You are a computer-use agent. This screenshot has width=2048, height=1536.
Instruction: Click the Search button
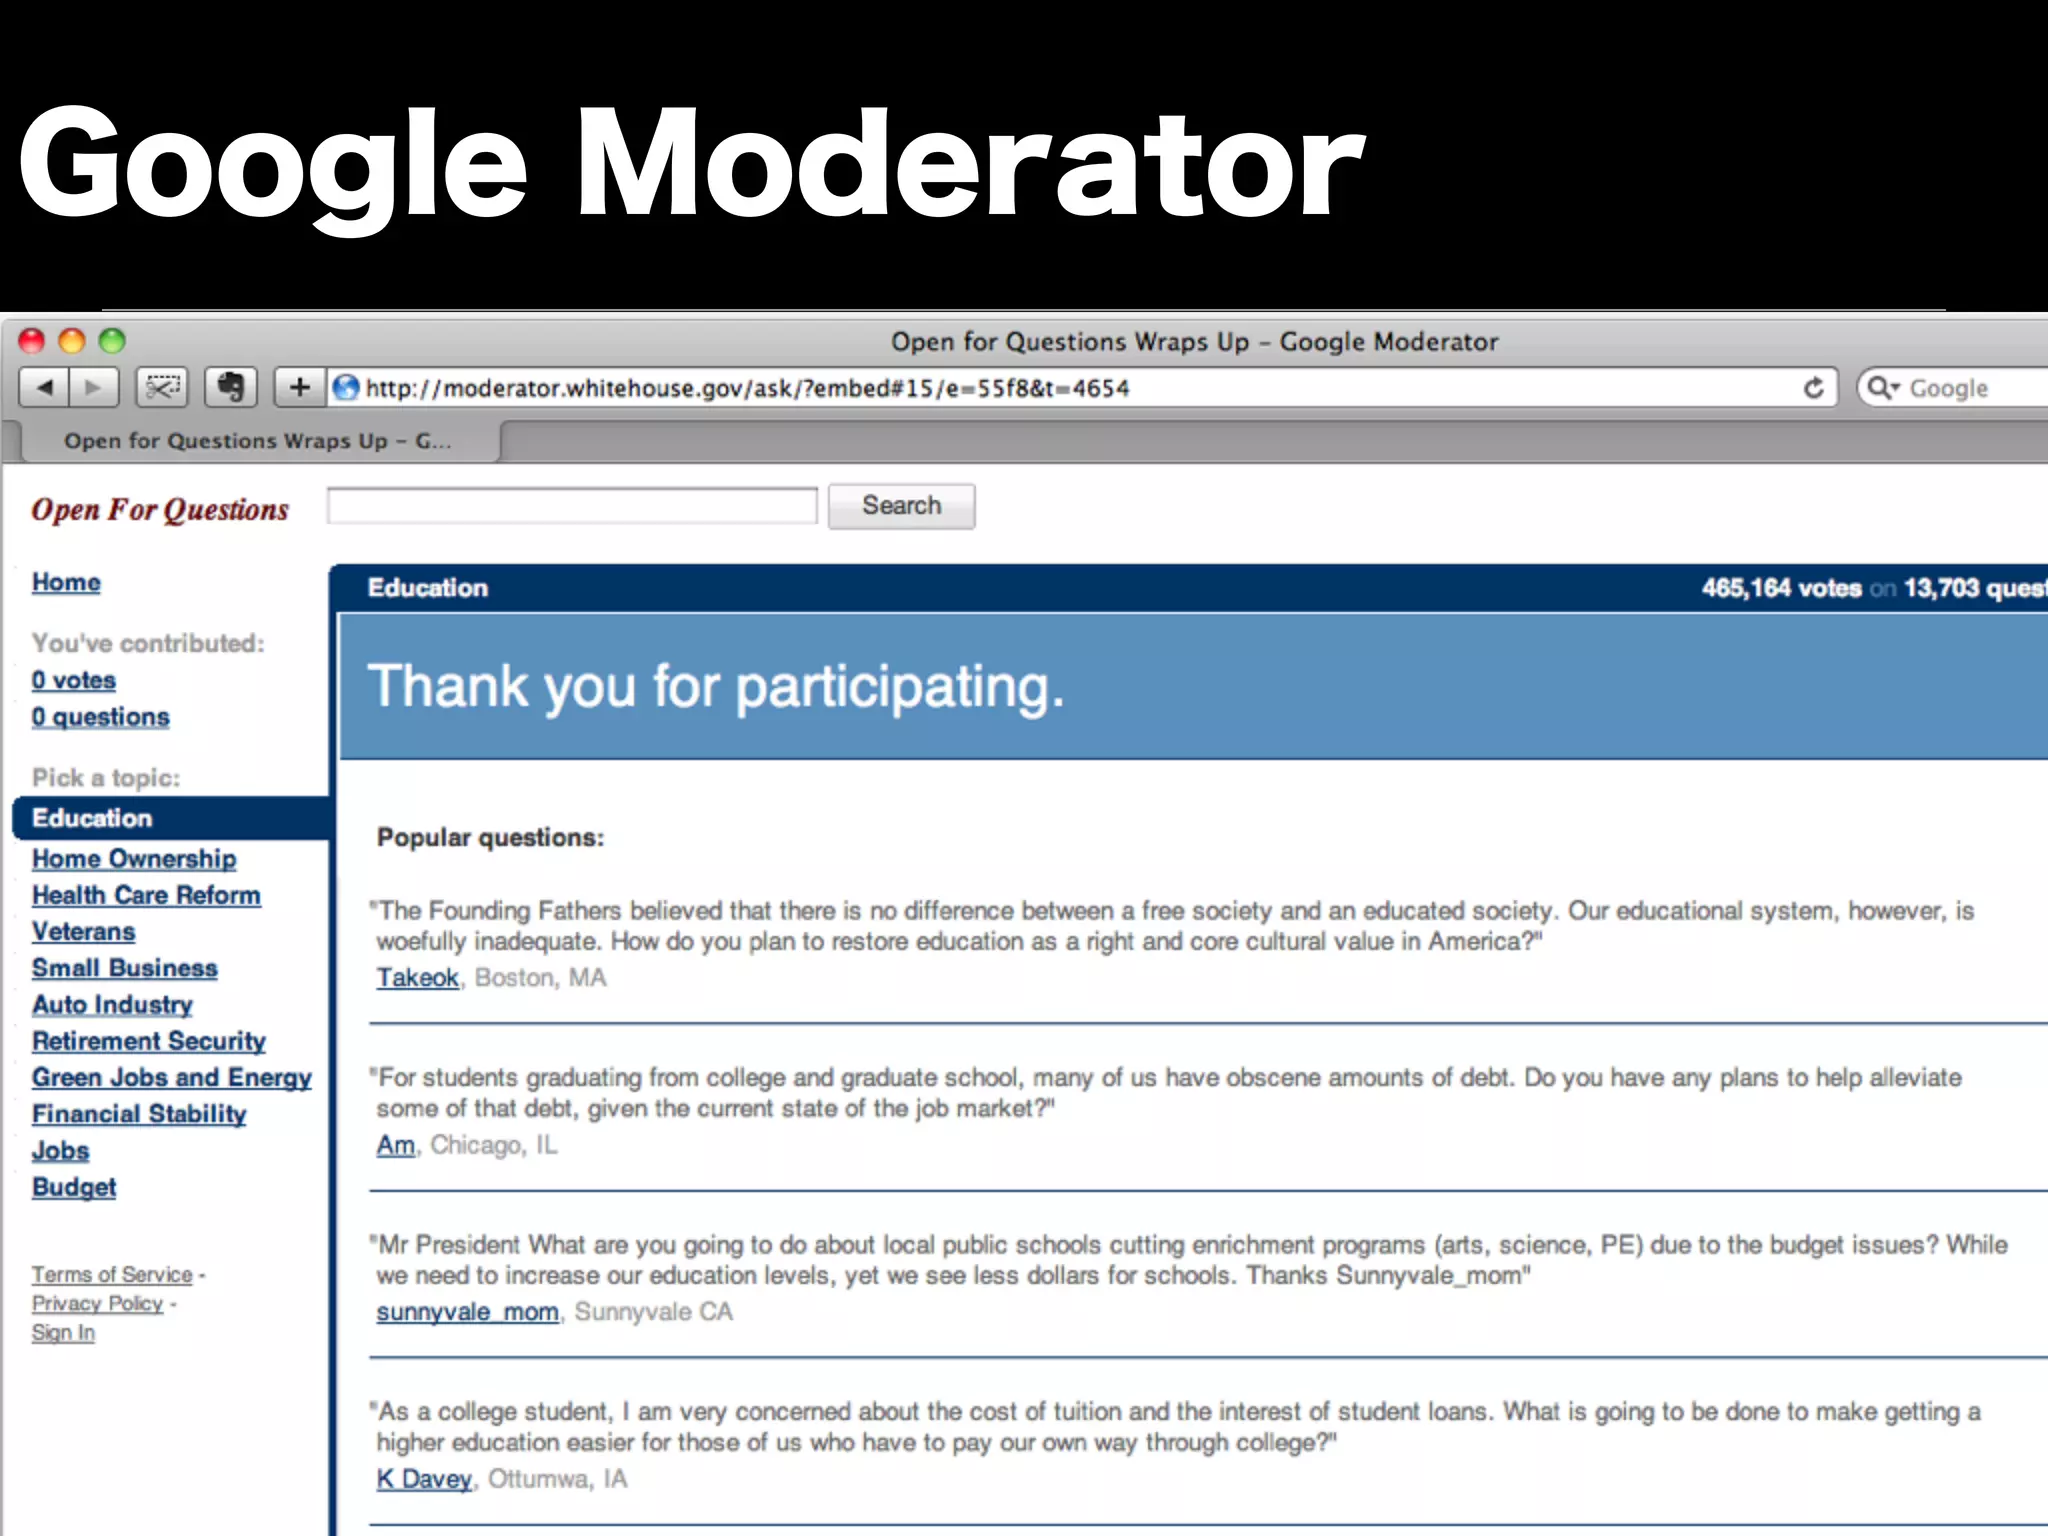[901, 506]
